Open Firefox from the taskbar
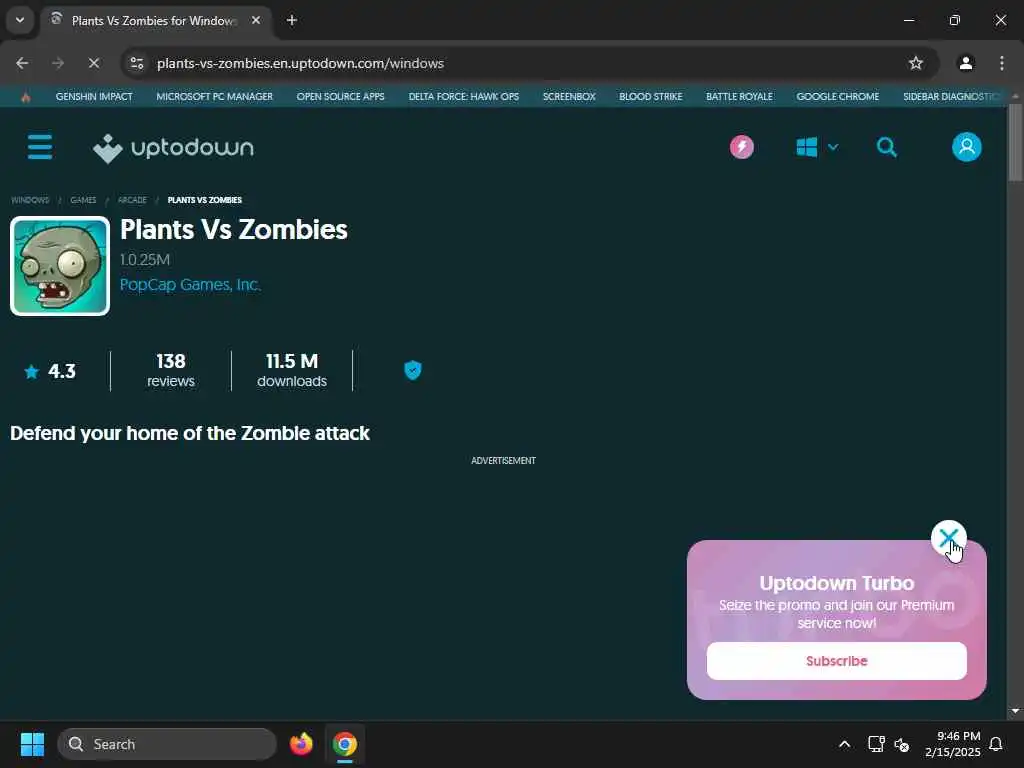The height and width of the screenshot is (768, 1024). pyautogui.click(x=301, y=744)
